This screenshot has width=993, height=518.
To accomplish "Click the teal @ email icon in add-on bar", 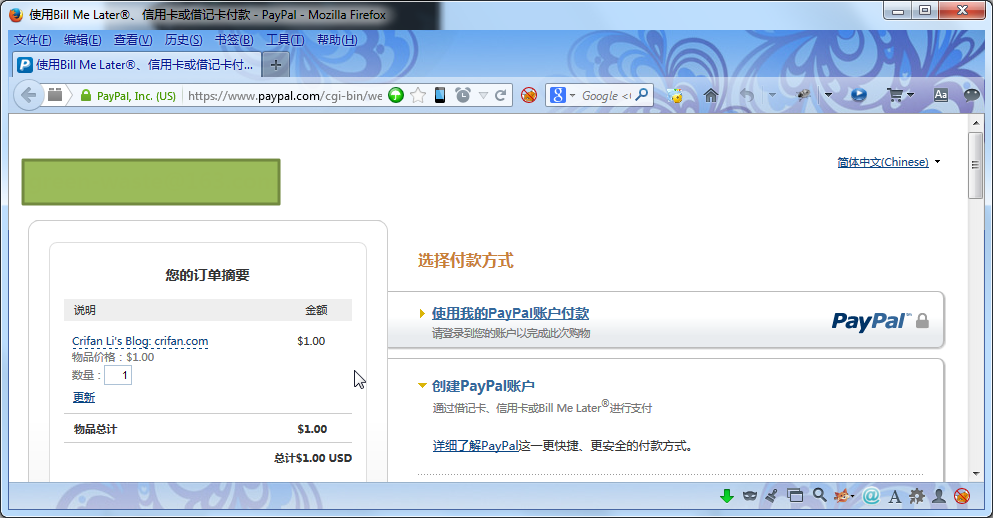I will (871, 496).
